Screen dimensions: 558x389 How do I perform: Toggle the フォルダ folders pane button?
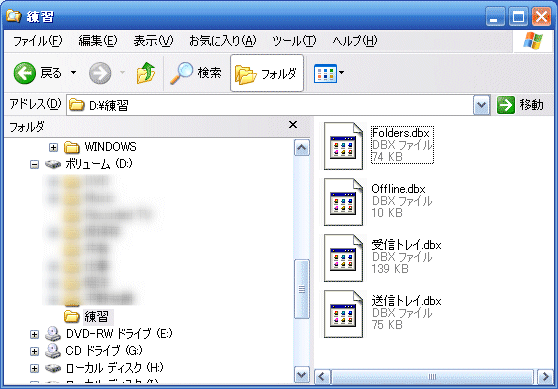(x=267, y=73)
